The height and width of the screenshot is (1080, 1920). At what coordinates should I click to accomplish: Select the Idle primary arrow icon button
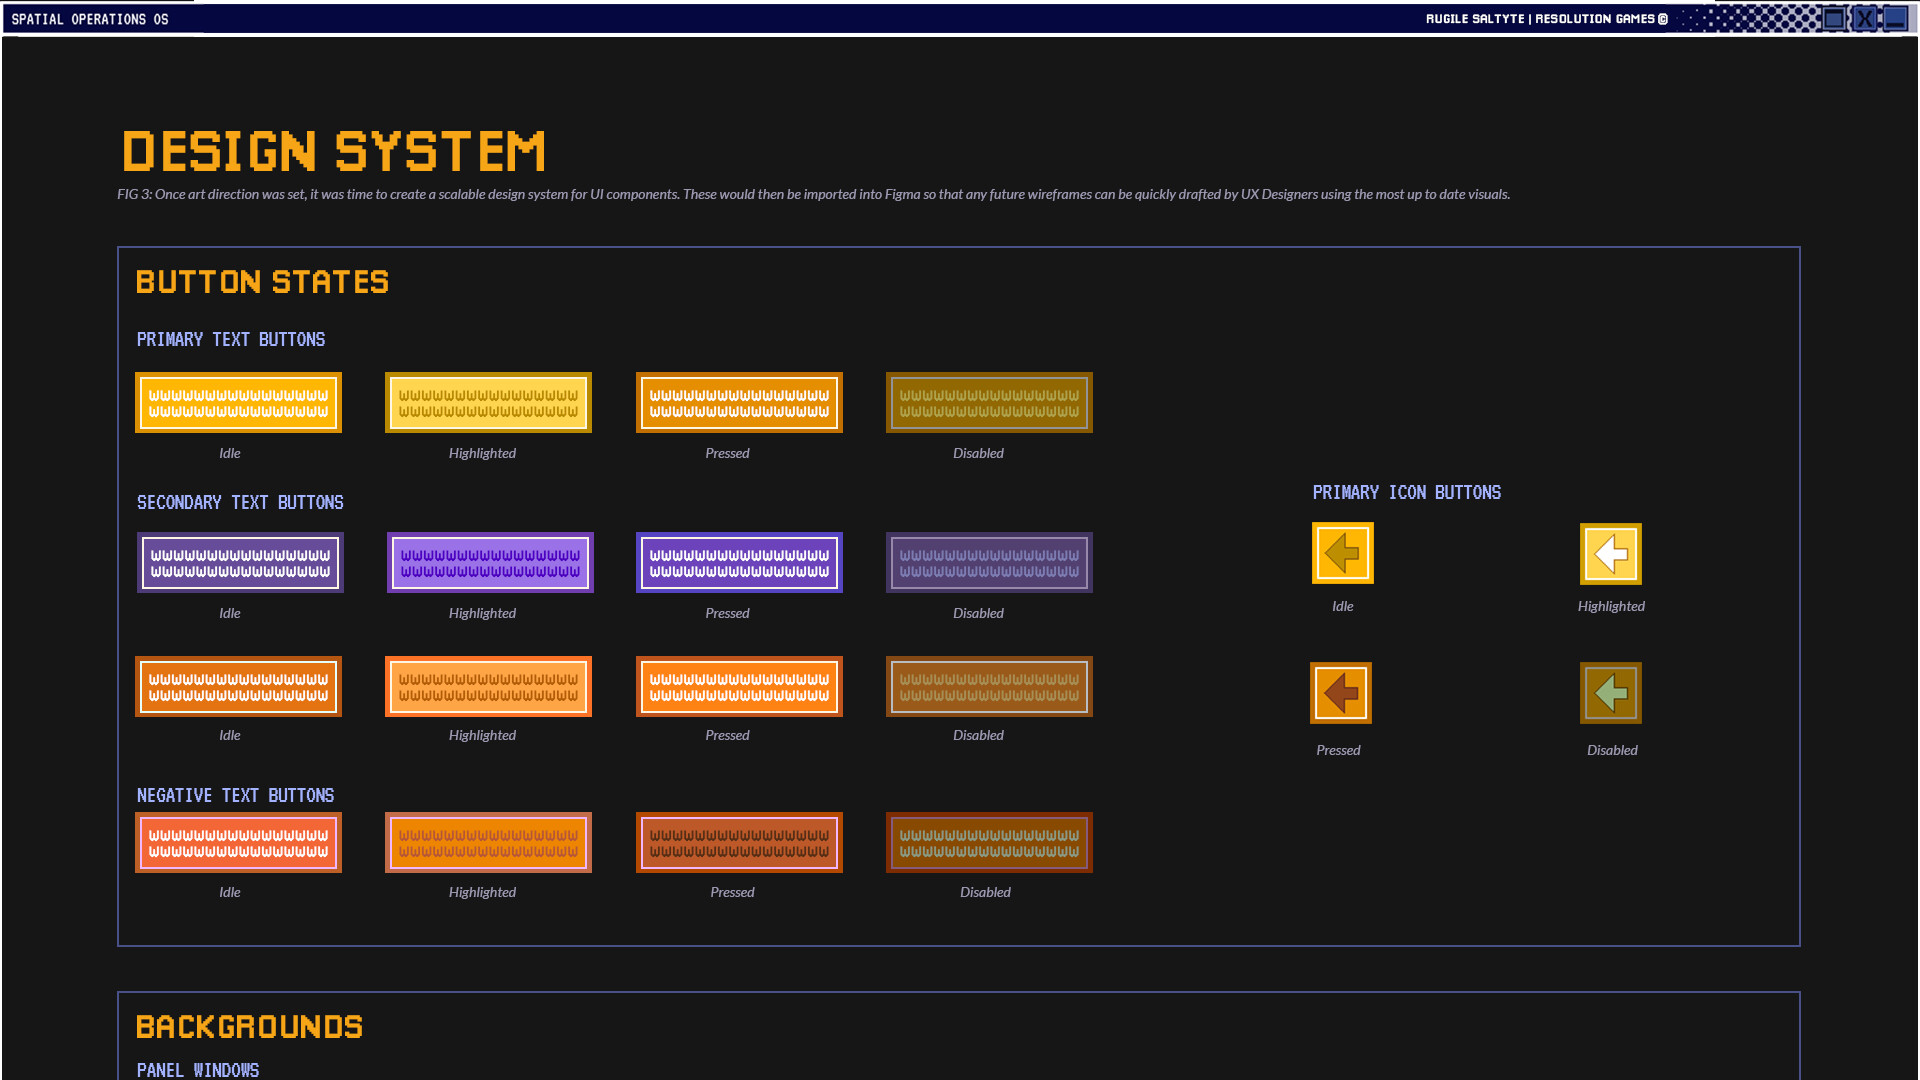click(1341, 552)
